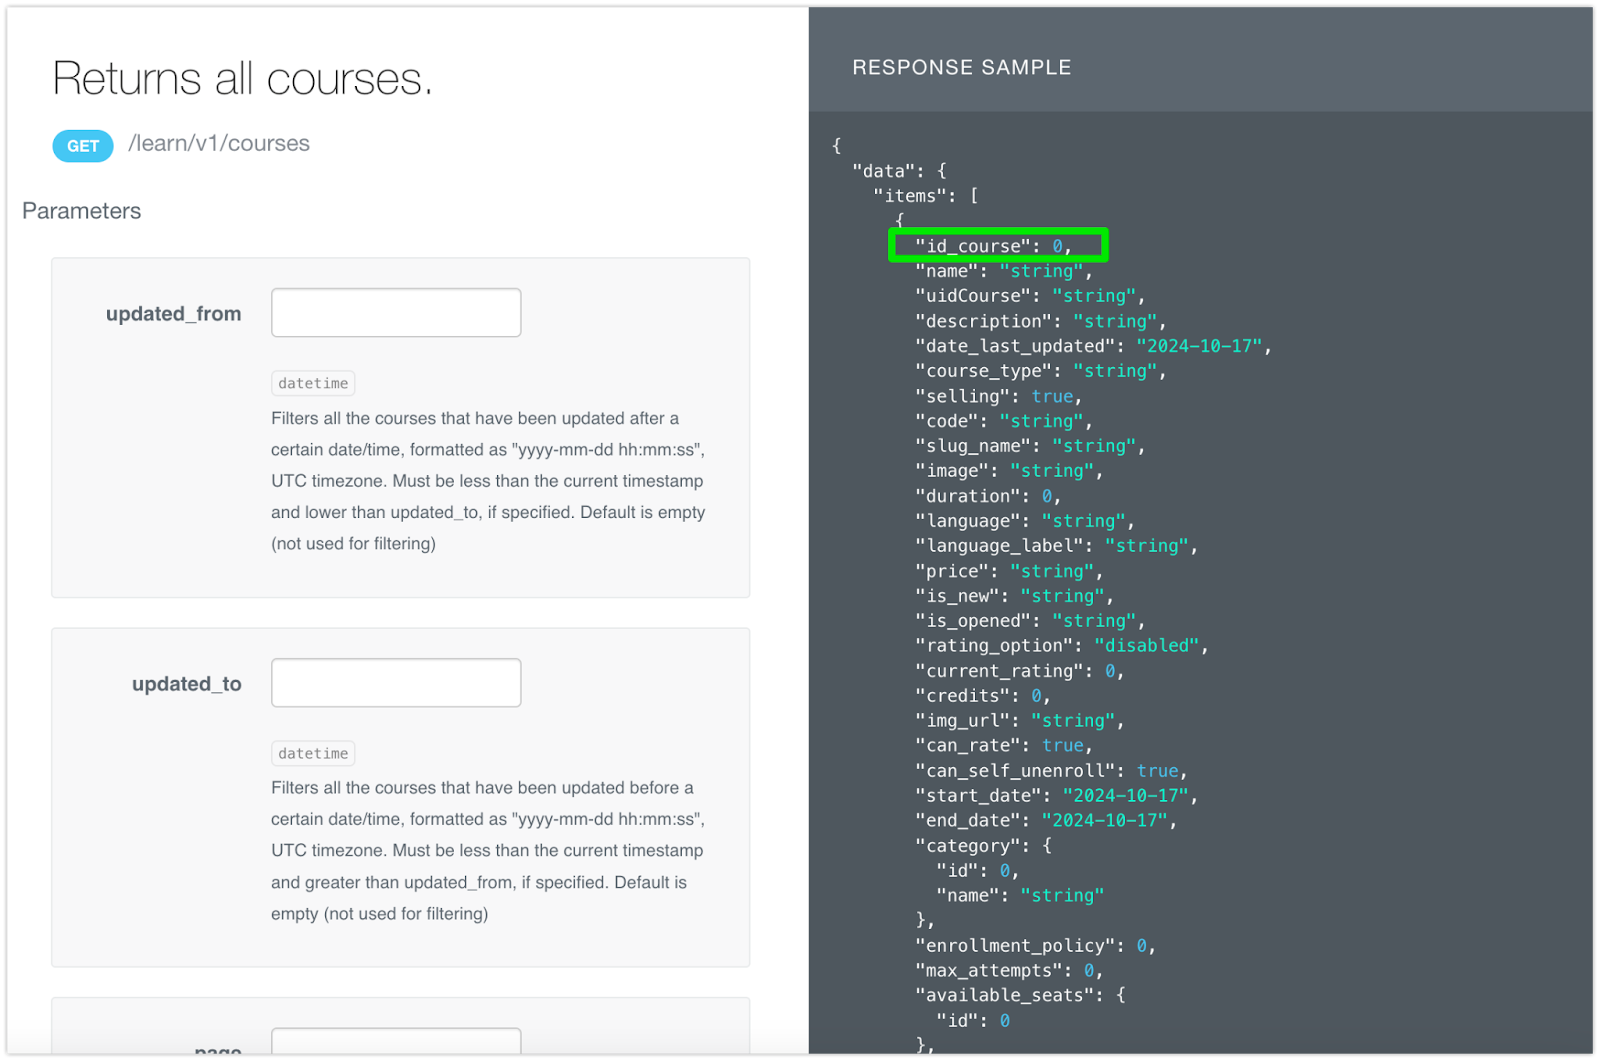Collapse the "items" array in response
The image size is (1600, 1061).
tap(925, 196)
